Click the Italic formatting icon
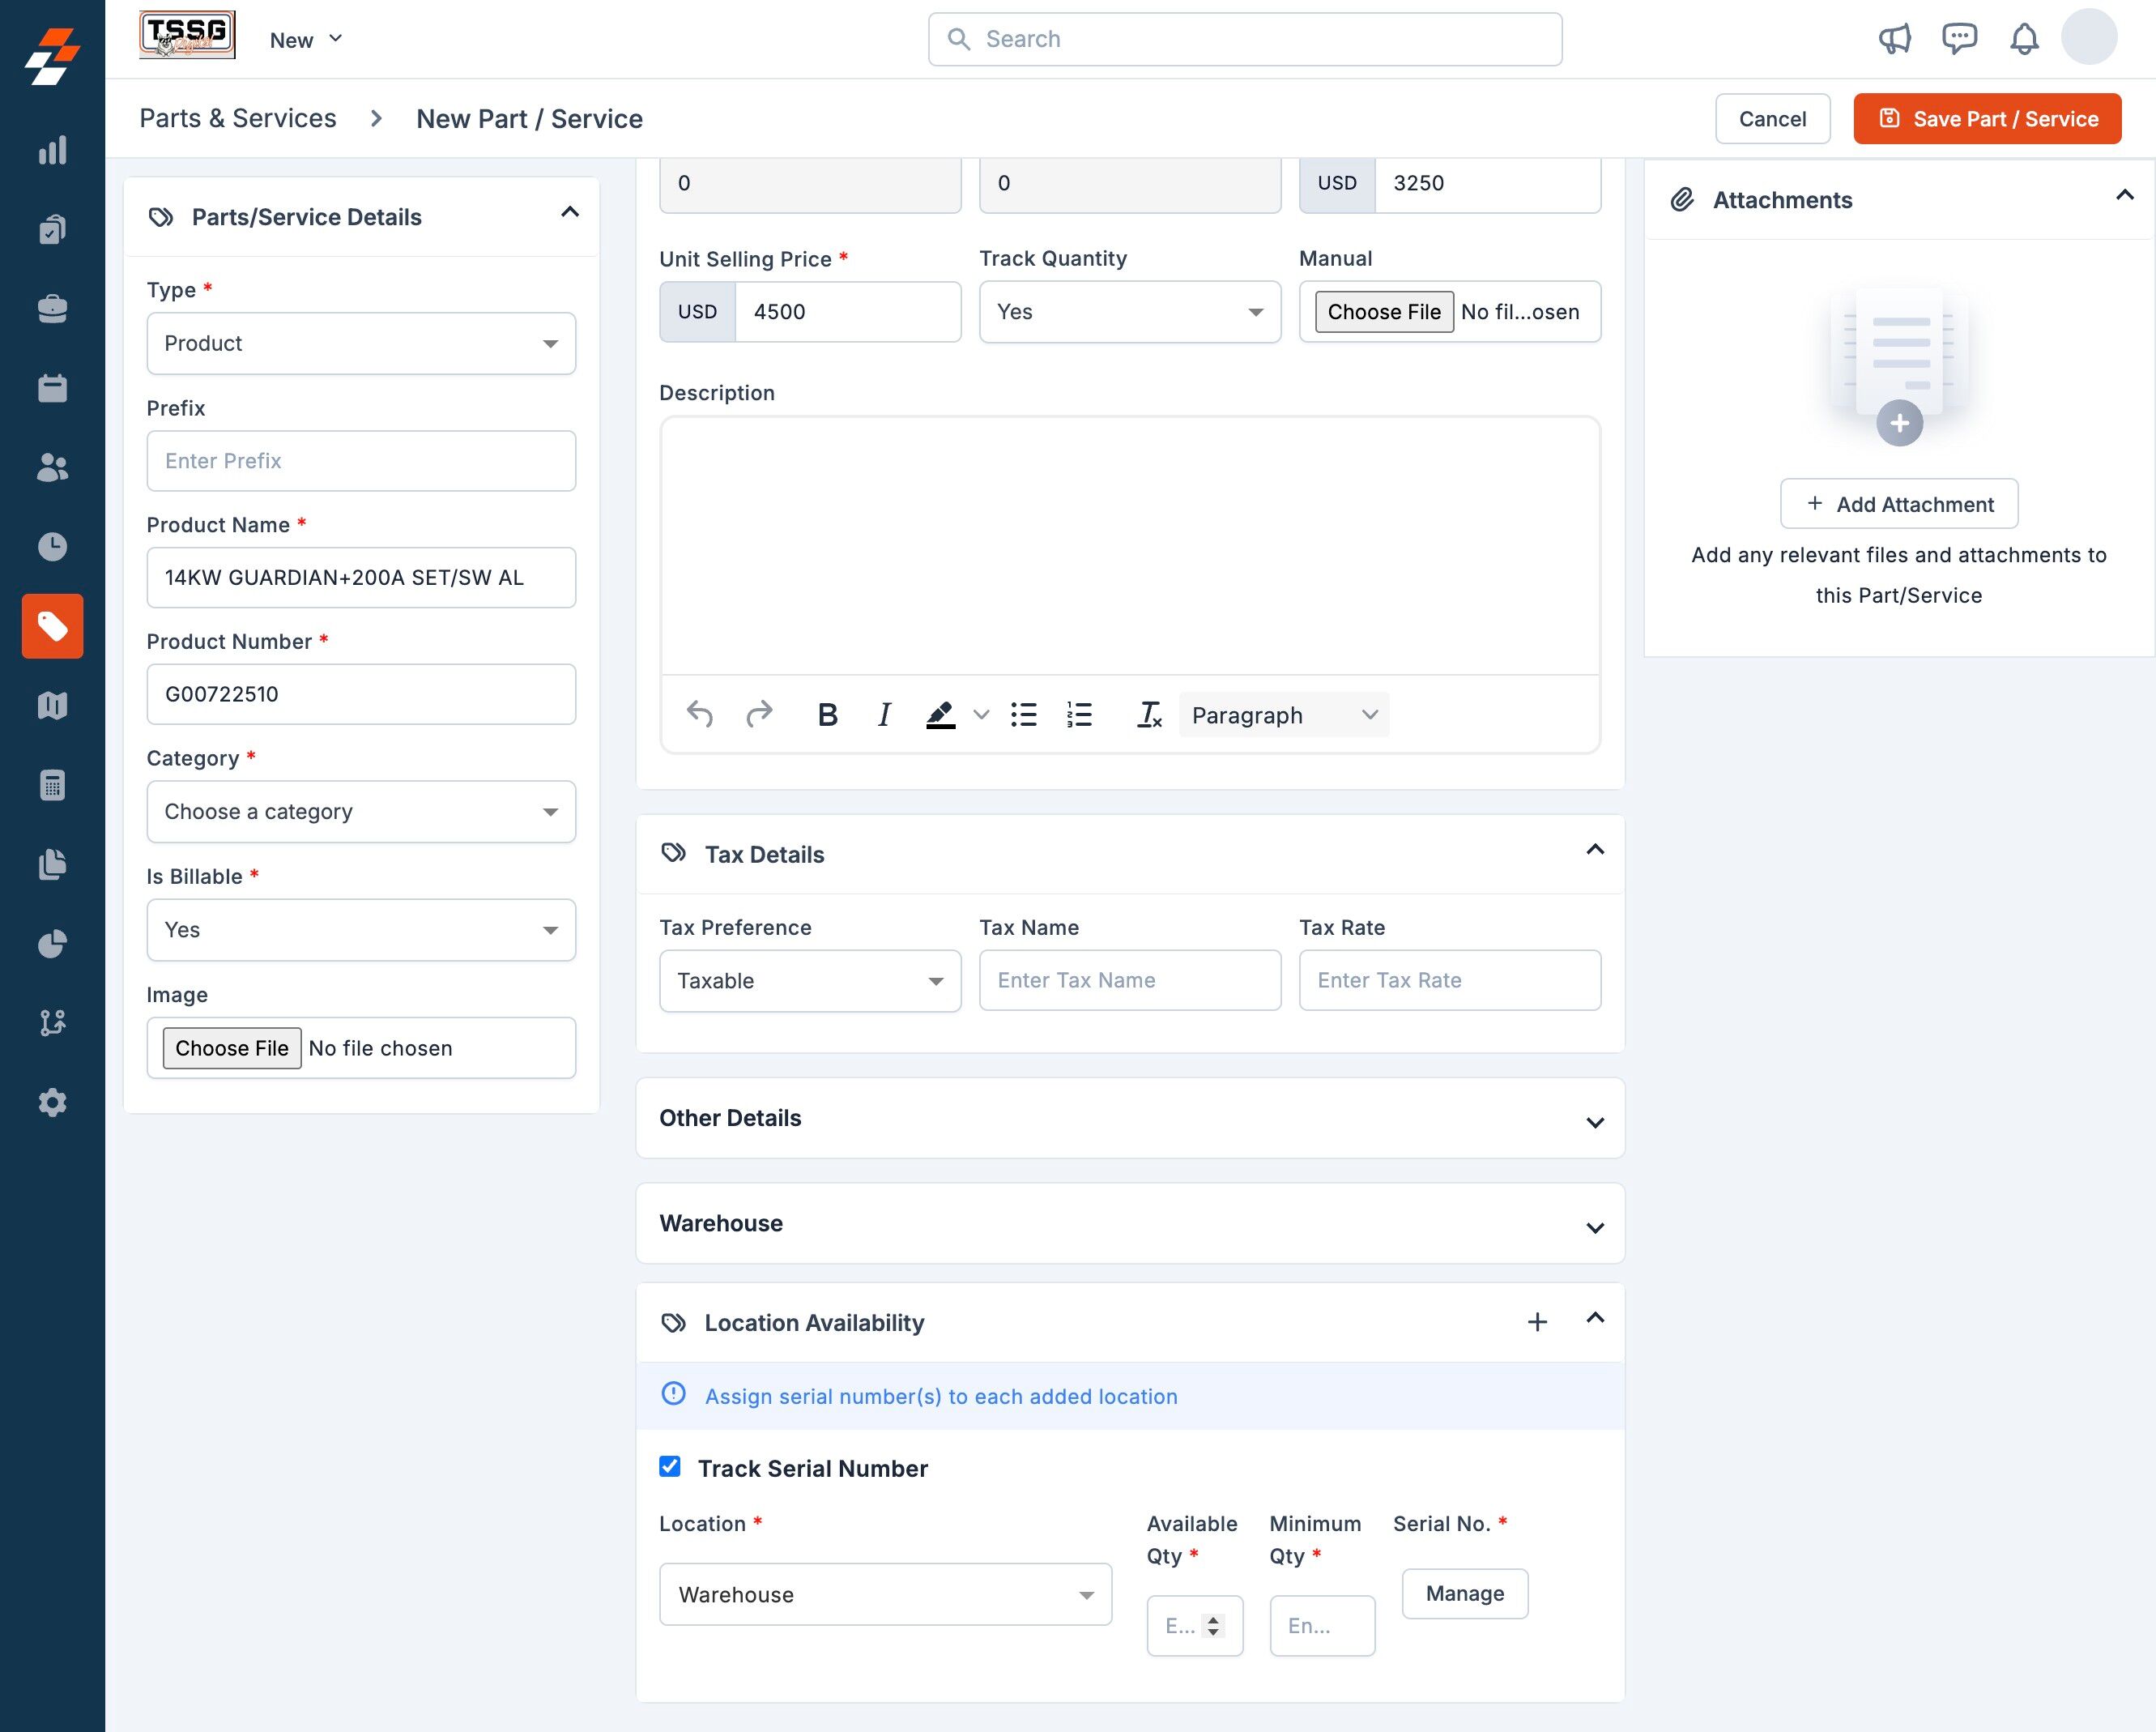Screen dimensions: 2156x1732 coord(884,715)
